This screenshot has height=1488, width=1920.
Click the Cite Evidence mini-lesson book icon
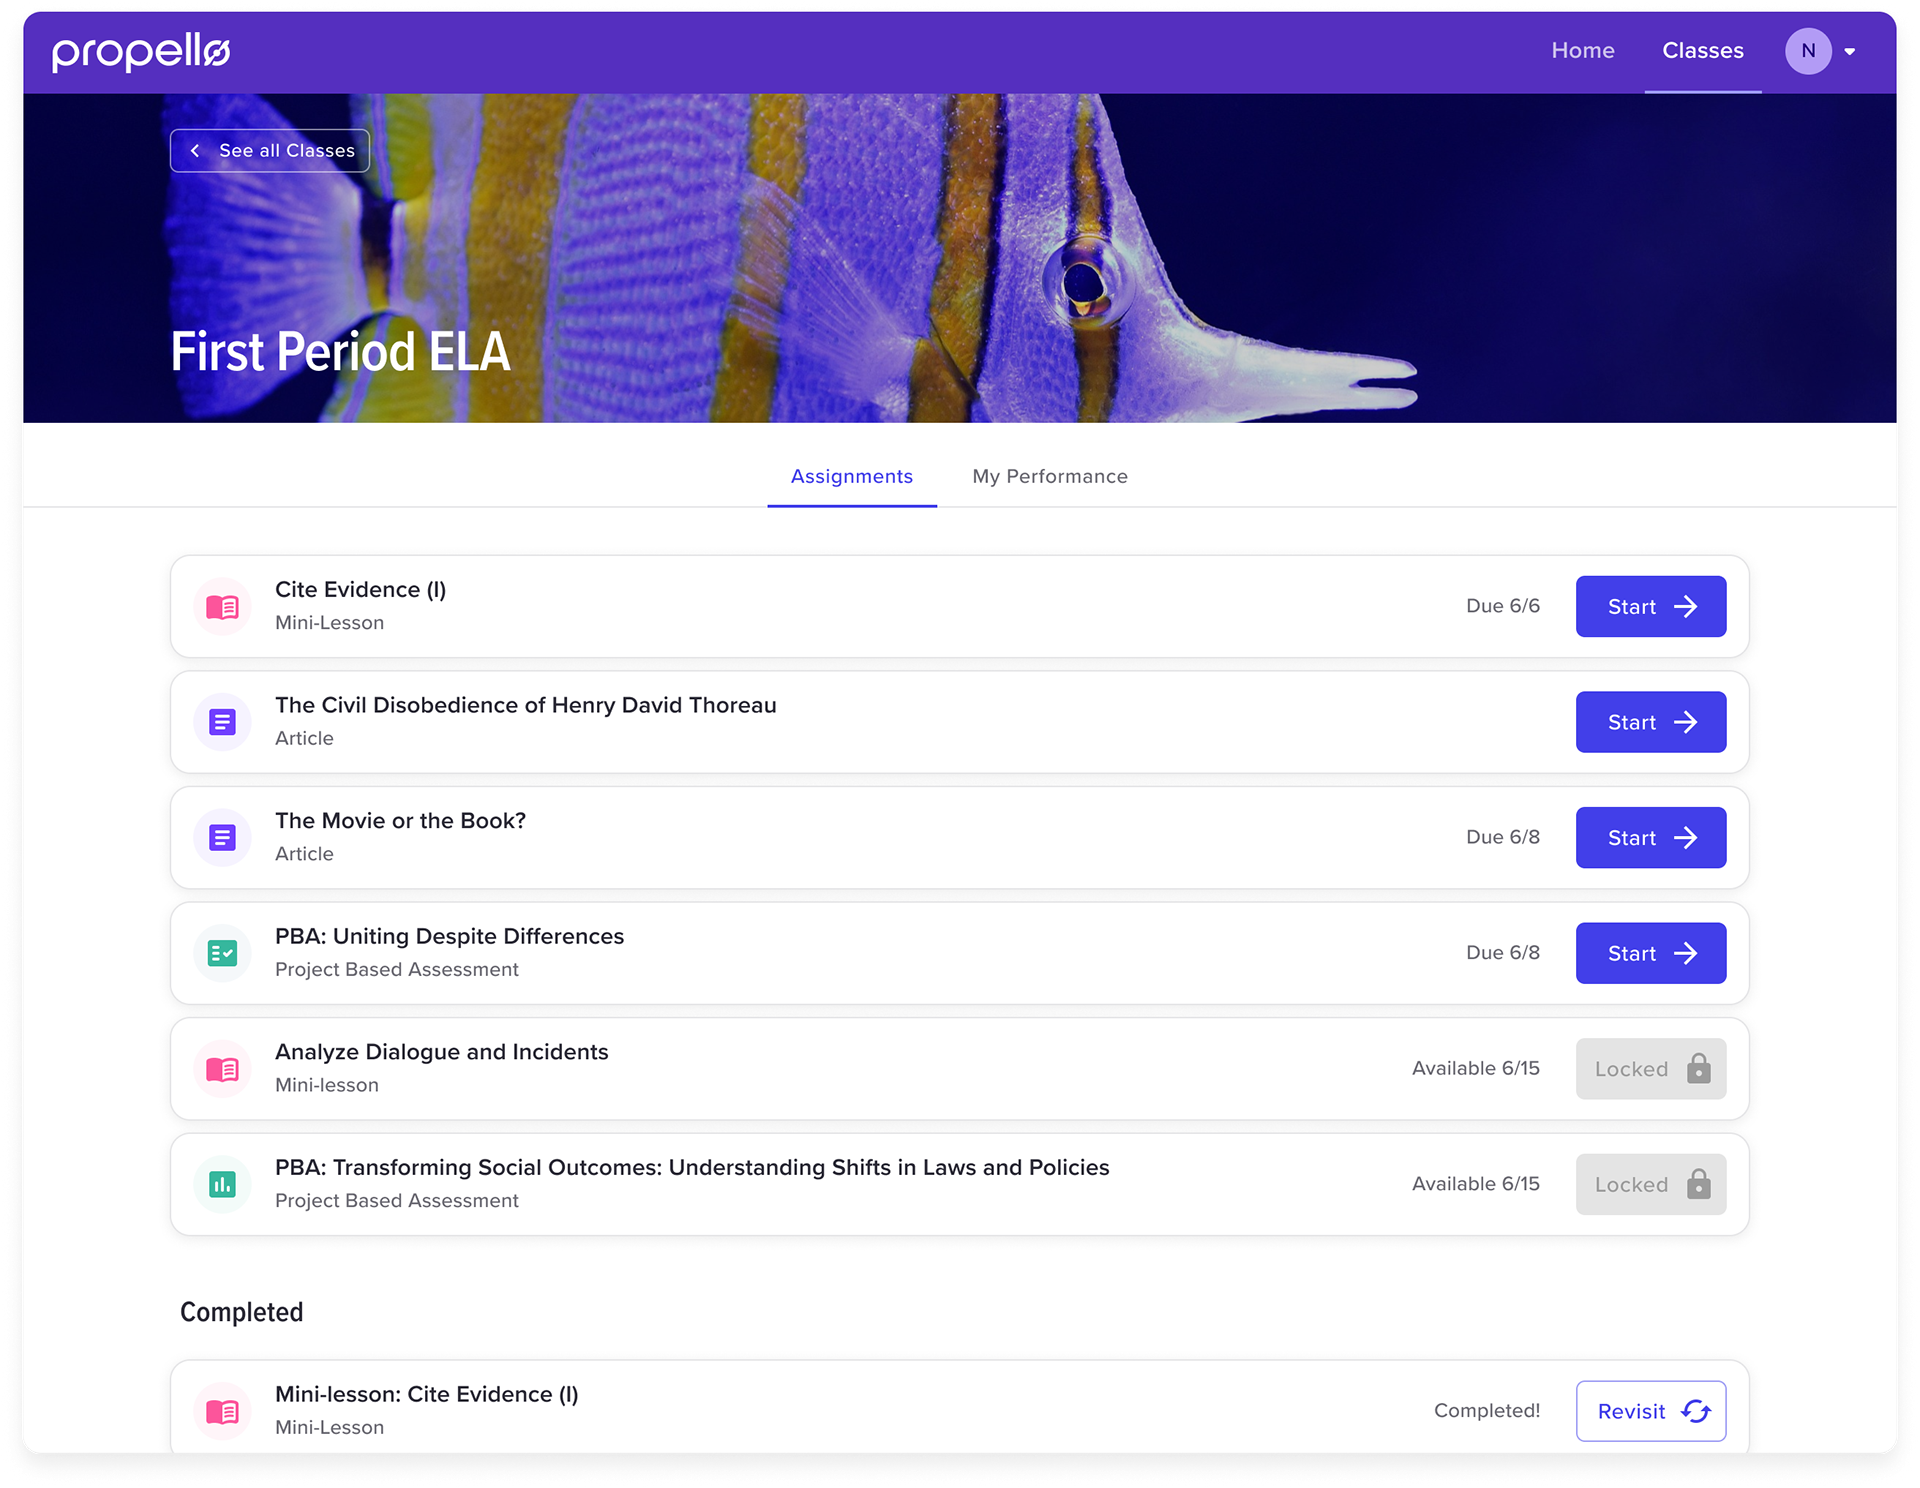(222, 606)
